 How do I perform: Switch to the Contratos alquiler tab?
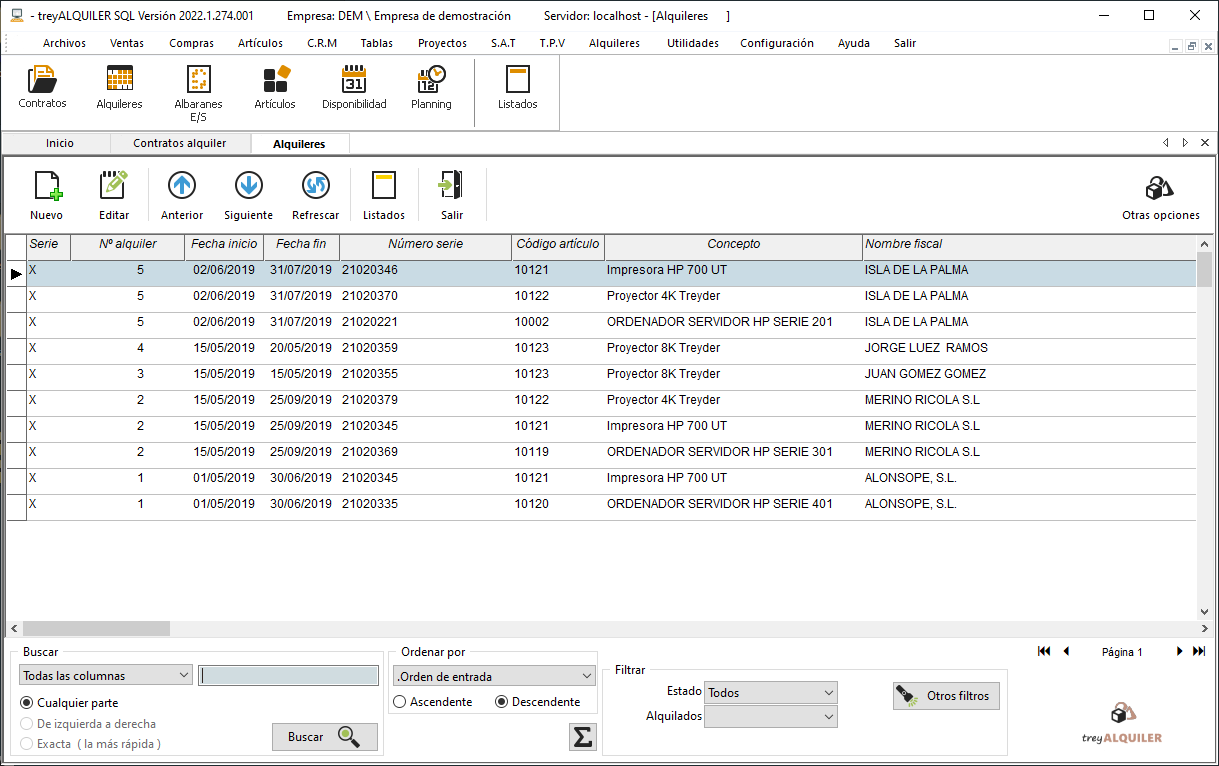click(x=180, y=143)
